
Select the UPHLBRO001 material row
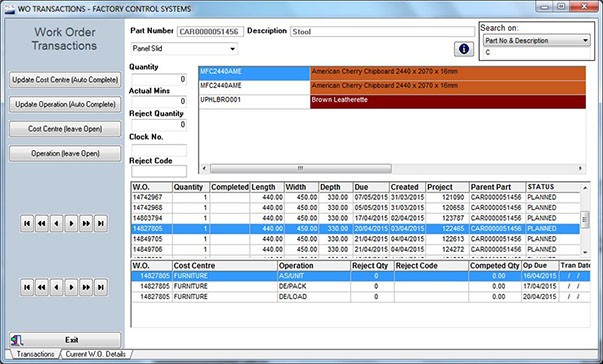392,102
